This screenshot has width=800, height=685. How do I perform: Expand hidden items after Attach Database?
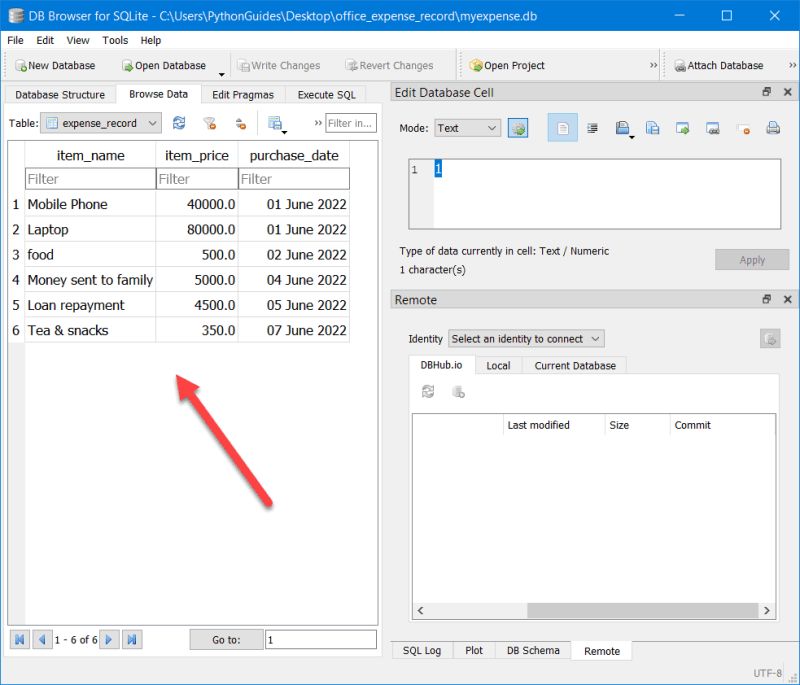(x=792, y=65)
